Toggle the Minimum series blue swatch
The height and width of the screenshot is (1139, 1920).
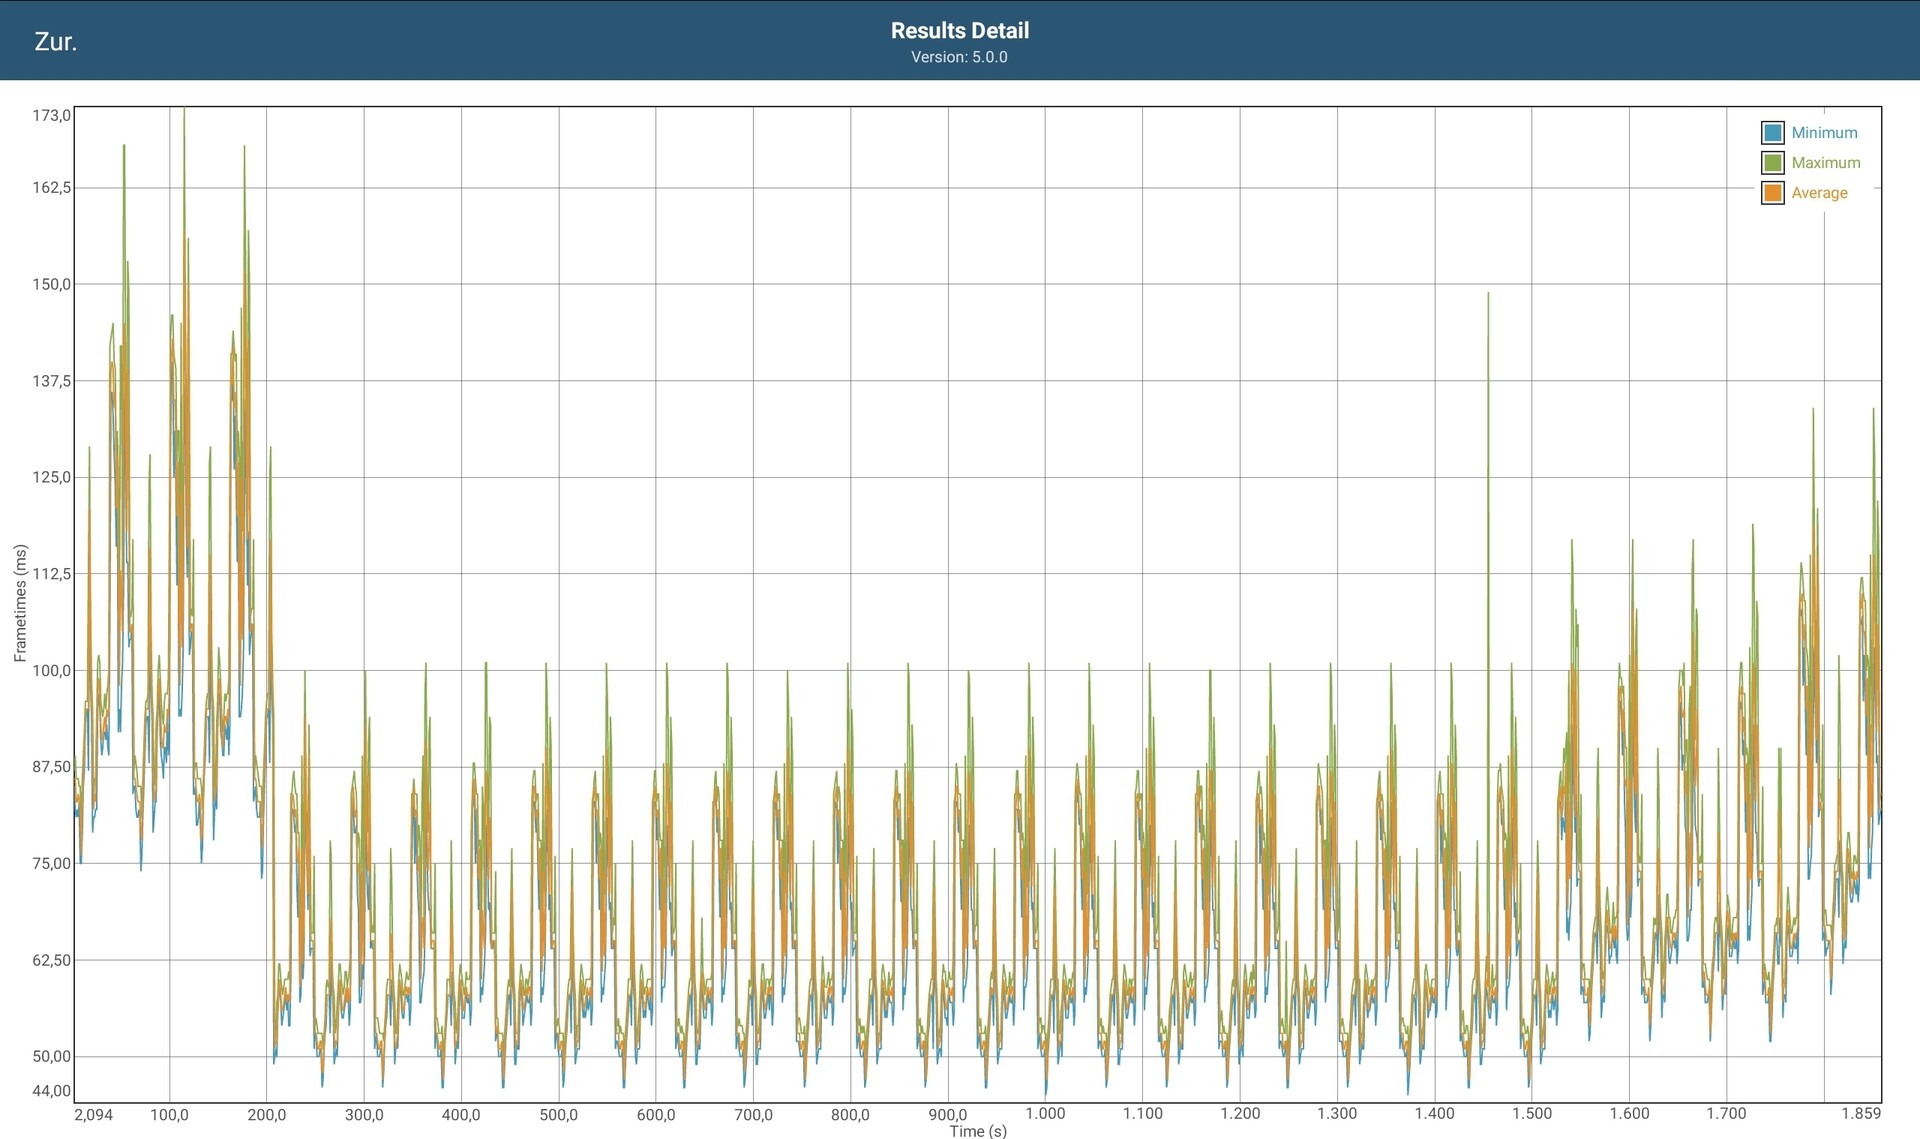[1772, 133]
